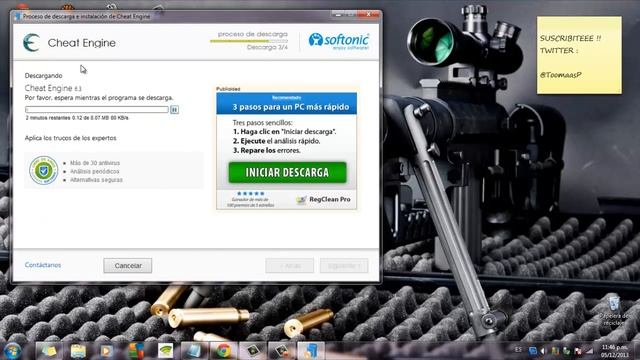640x360 pixels.
Task: Click the 'proceso de descarga' progress bar in the header
Action: coord(249,41)
